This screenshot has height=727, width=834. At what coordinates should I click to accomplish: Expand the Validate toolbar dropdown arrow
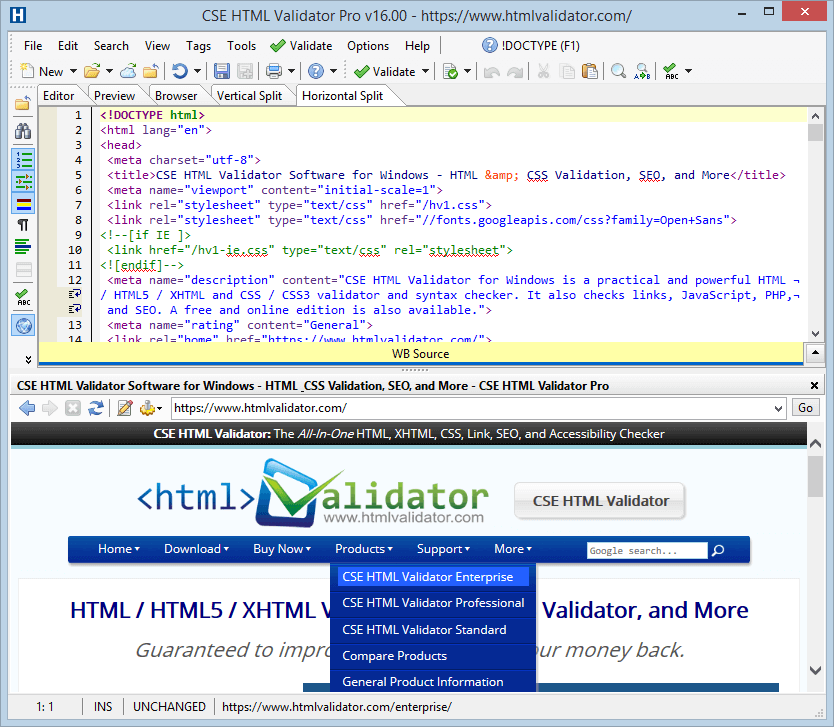coord(426,71)
